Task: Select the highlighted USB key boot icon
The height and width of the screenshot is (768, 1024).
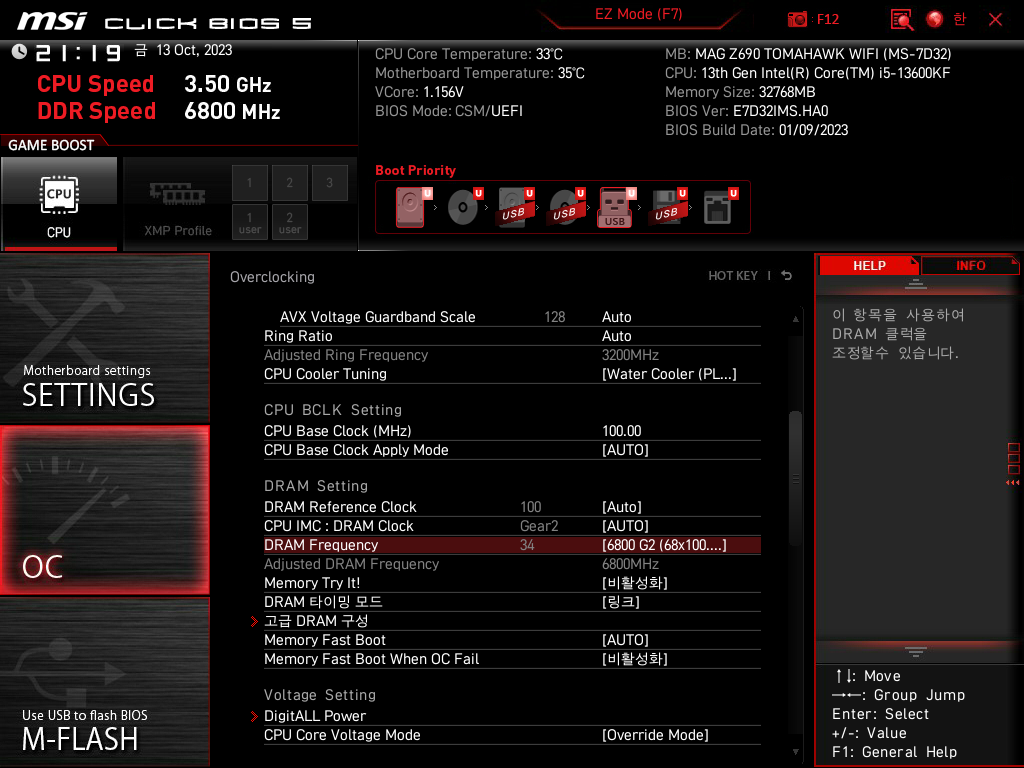Action: (x=616, y=207)
